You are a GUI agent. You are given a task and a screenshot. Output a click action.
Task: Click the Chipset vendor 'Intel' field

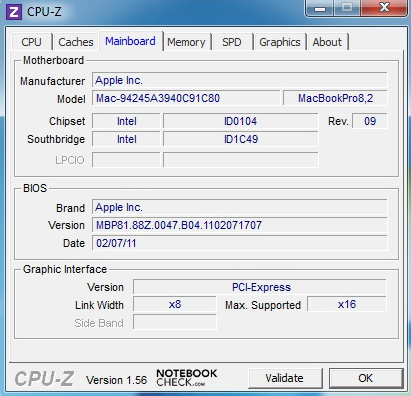[126, 121]
